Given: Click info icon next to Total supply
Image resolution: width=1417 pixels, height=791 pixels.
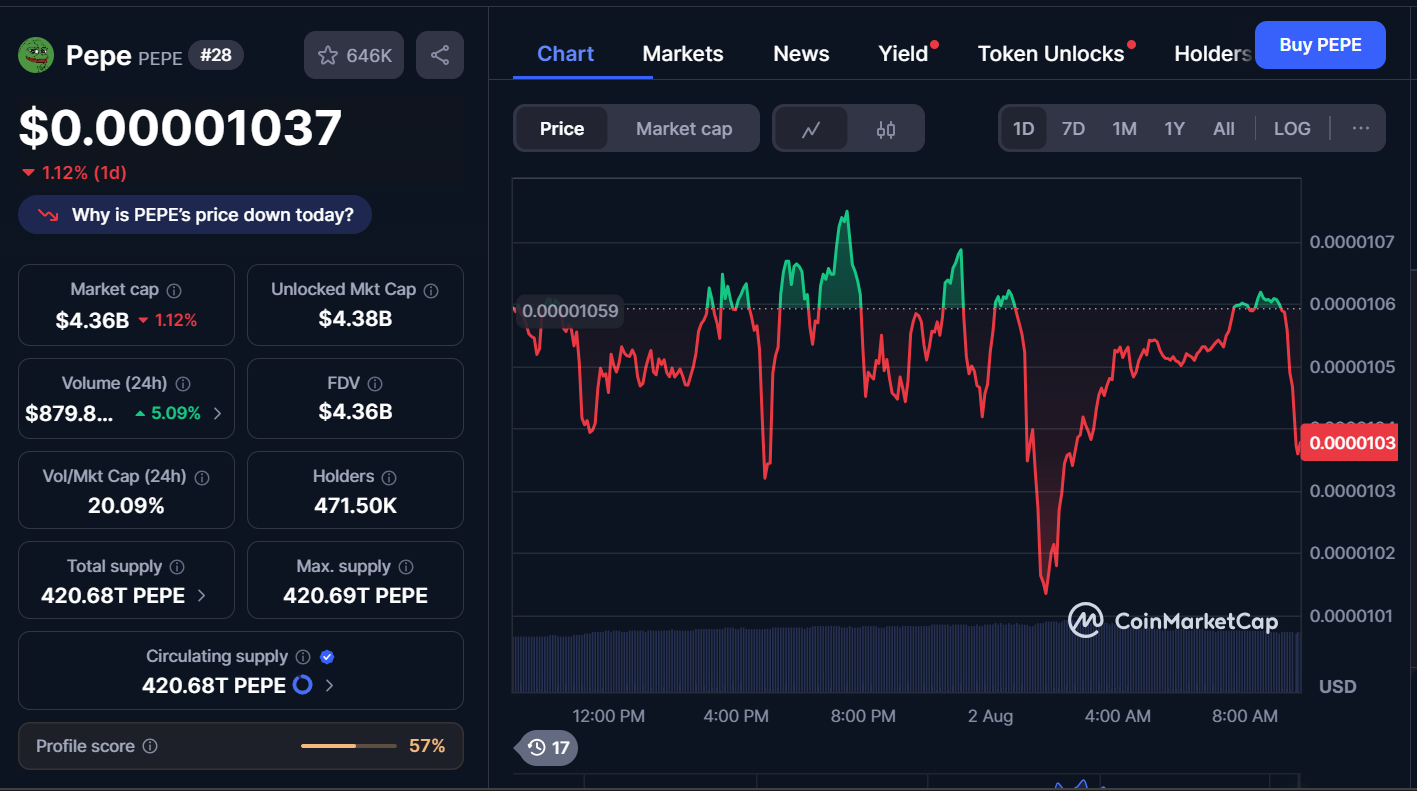Looking at the screenshot, I should [x=177, y=567].
